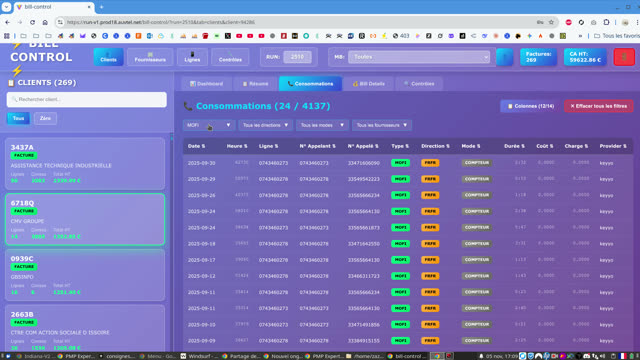Click the Rechercher client search field
The image size is (640, 360).
(87, 100)
